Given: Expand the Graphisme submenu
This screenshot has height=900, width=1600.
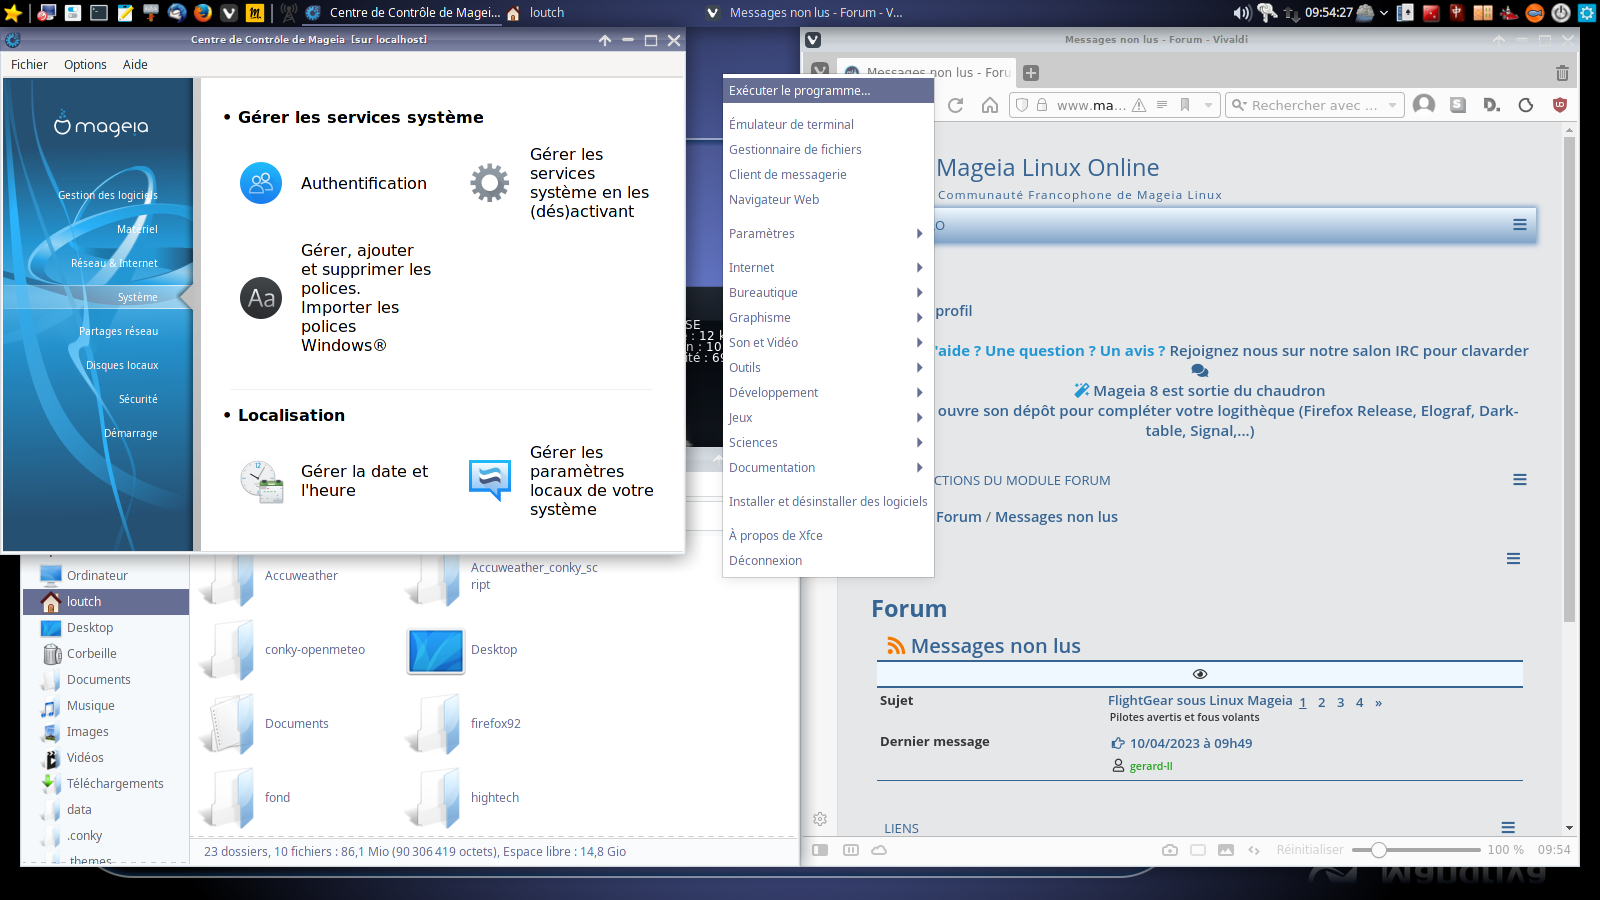Looking at the screenshot, I should (x=827, y=317).
